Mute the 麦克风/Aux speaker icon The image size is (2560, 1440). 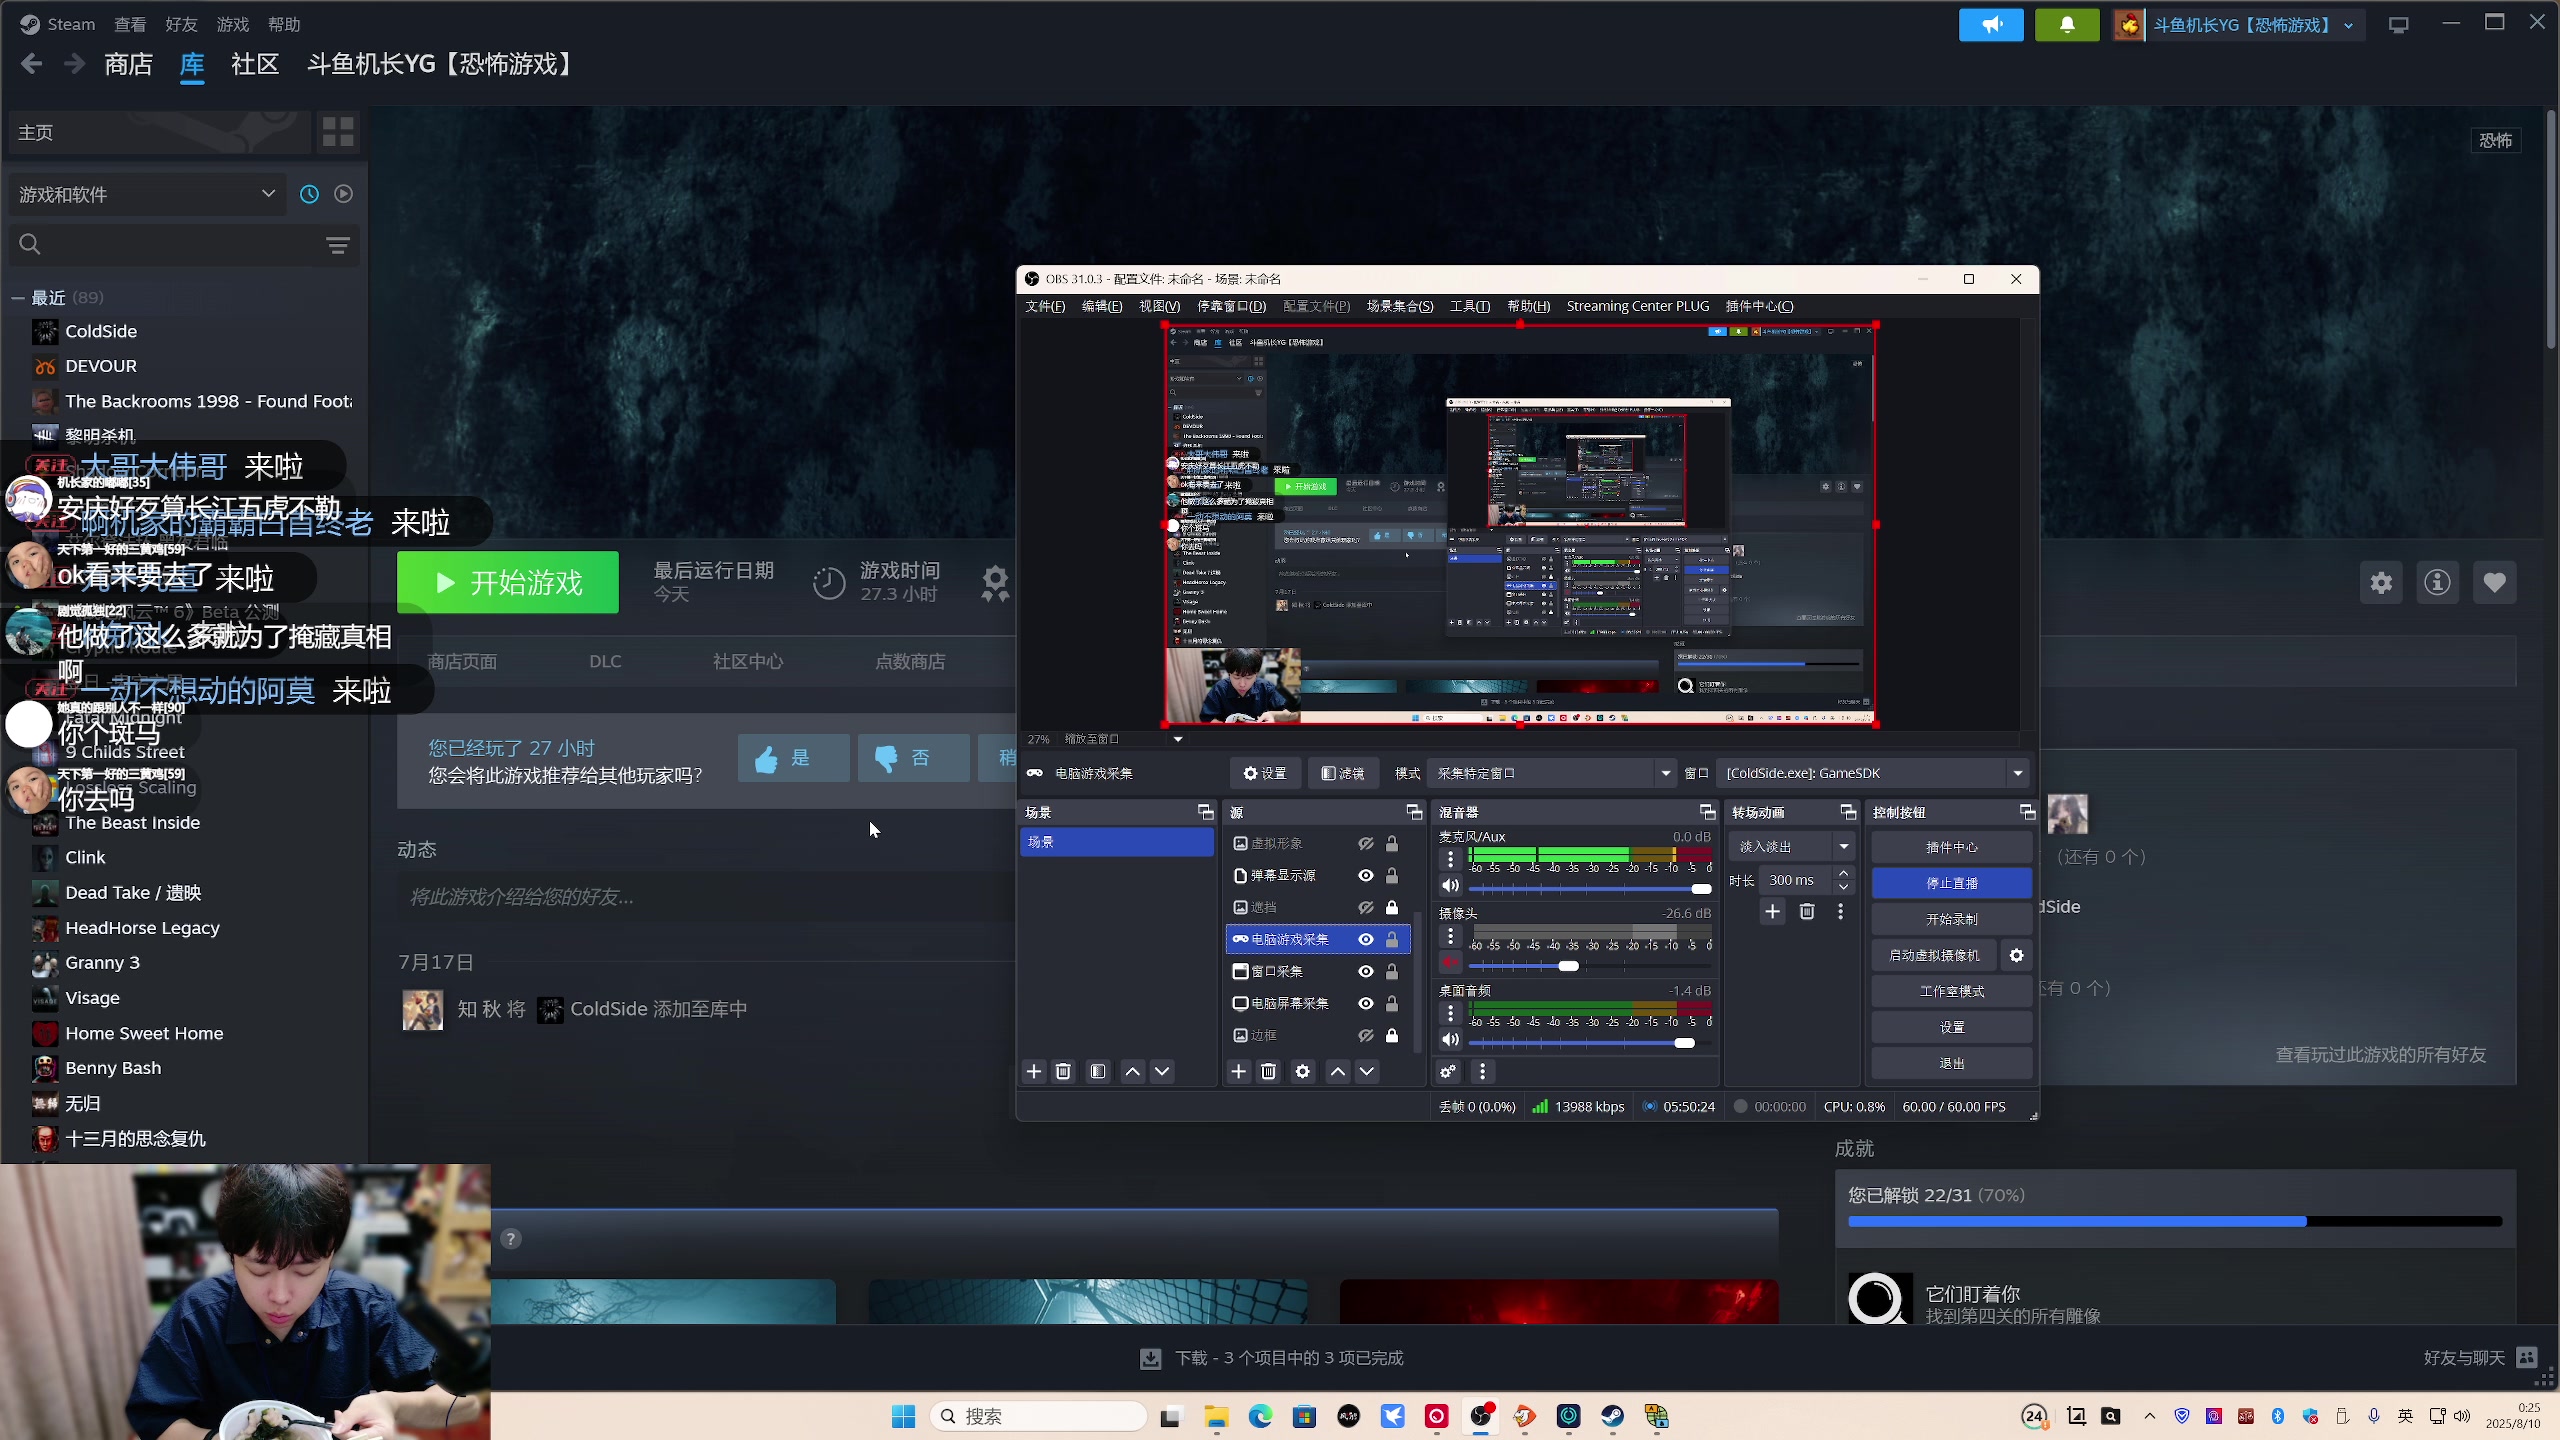tap(1450, 885)
